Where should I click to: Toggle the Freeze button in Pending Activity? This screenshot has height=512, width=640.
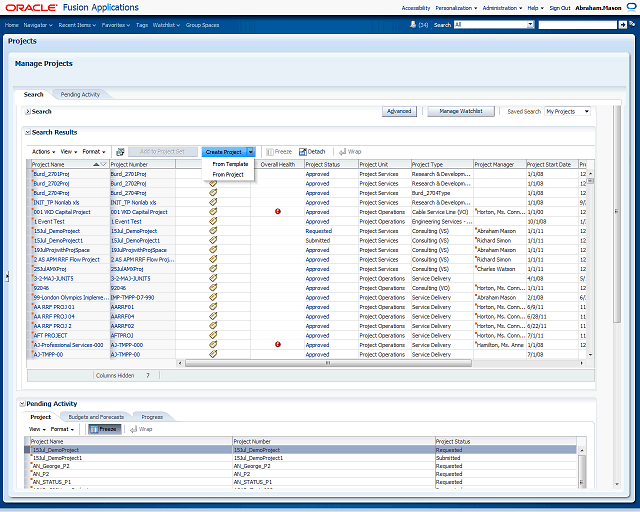pos(105,428)
